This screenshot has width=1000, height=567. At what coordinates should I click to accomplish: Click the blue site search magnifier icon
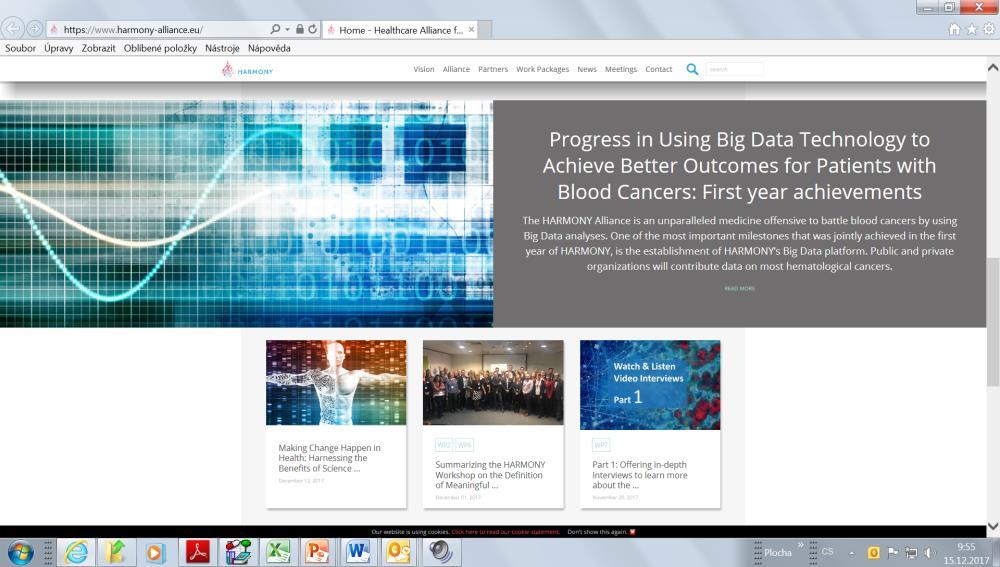point(692,69)
